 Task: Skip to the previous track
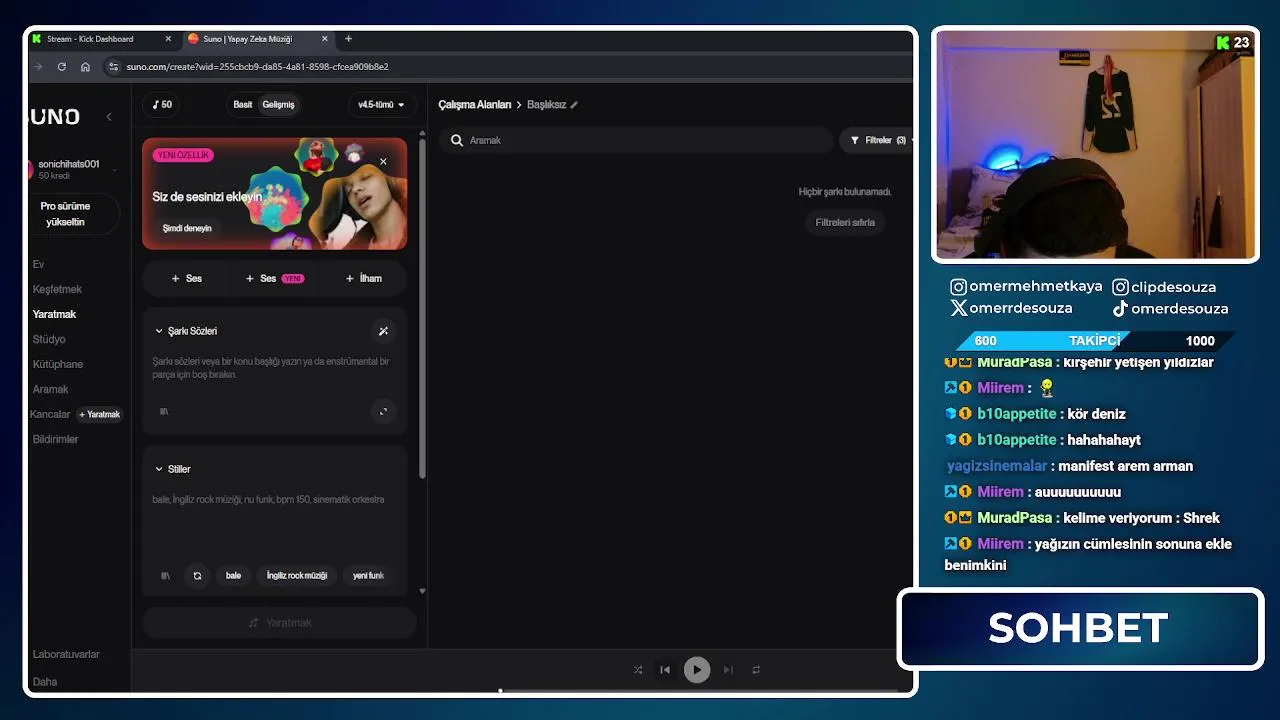pos(665,670)
